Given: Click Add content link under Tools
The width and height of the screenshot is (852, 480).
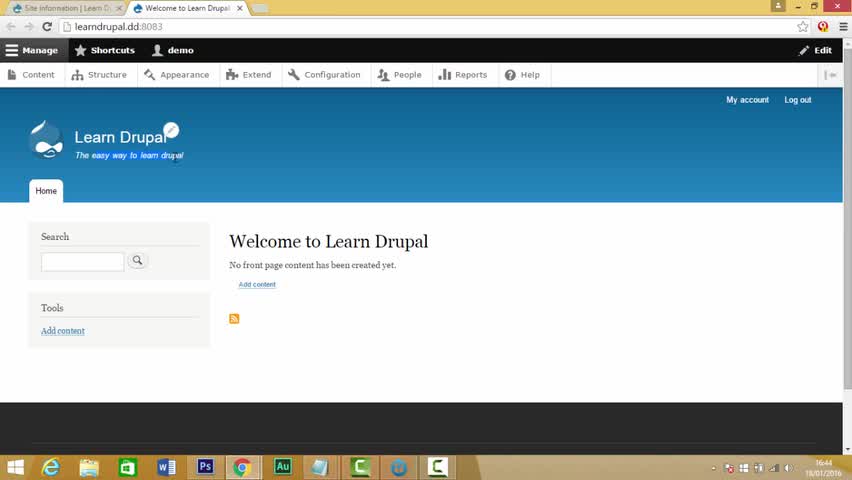Looking at the screenshot, I should click(63, 331).
